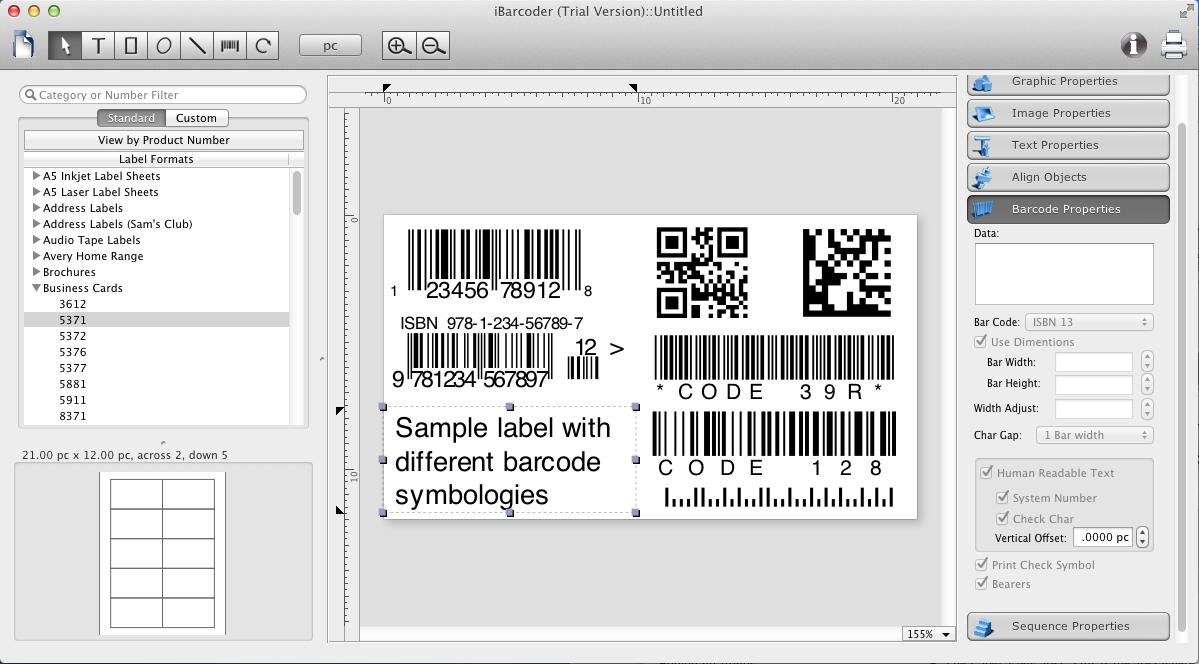
Task: Select the Line drawing tool
Action: [x=196, y=45]
